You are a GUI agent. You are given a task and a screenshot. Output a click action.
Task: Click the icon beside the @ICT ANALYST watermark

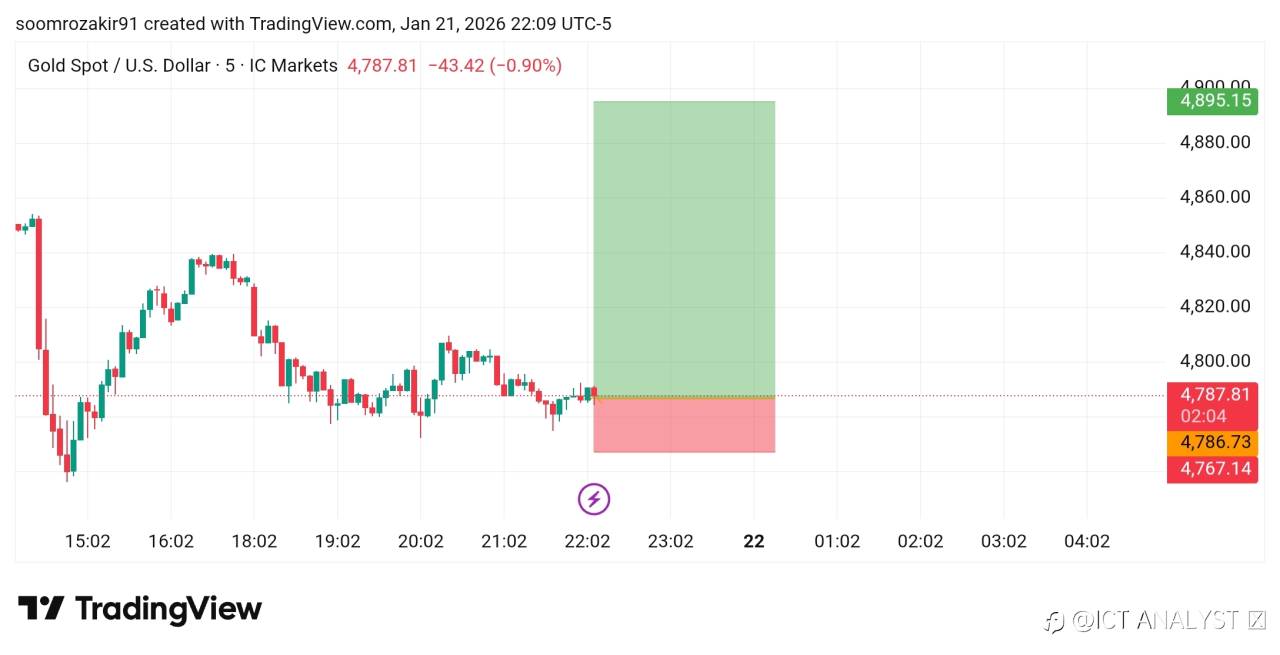(1054, 622)
